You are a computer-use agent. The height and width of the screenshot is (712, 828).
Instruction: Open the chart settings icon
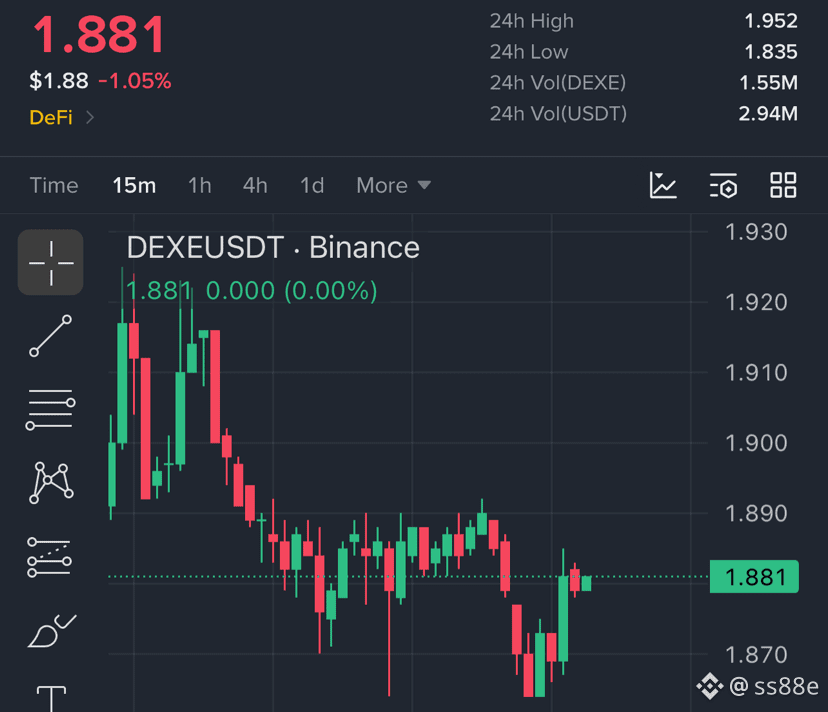(723, 185)
